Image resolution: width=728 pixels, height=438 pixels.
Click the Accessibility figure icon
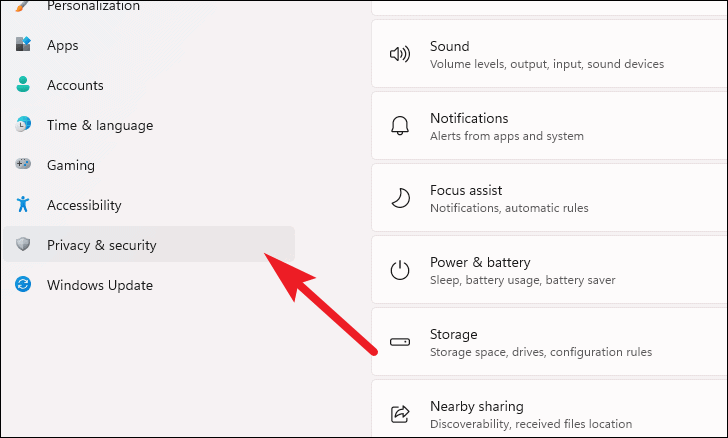[23, 204]
